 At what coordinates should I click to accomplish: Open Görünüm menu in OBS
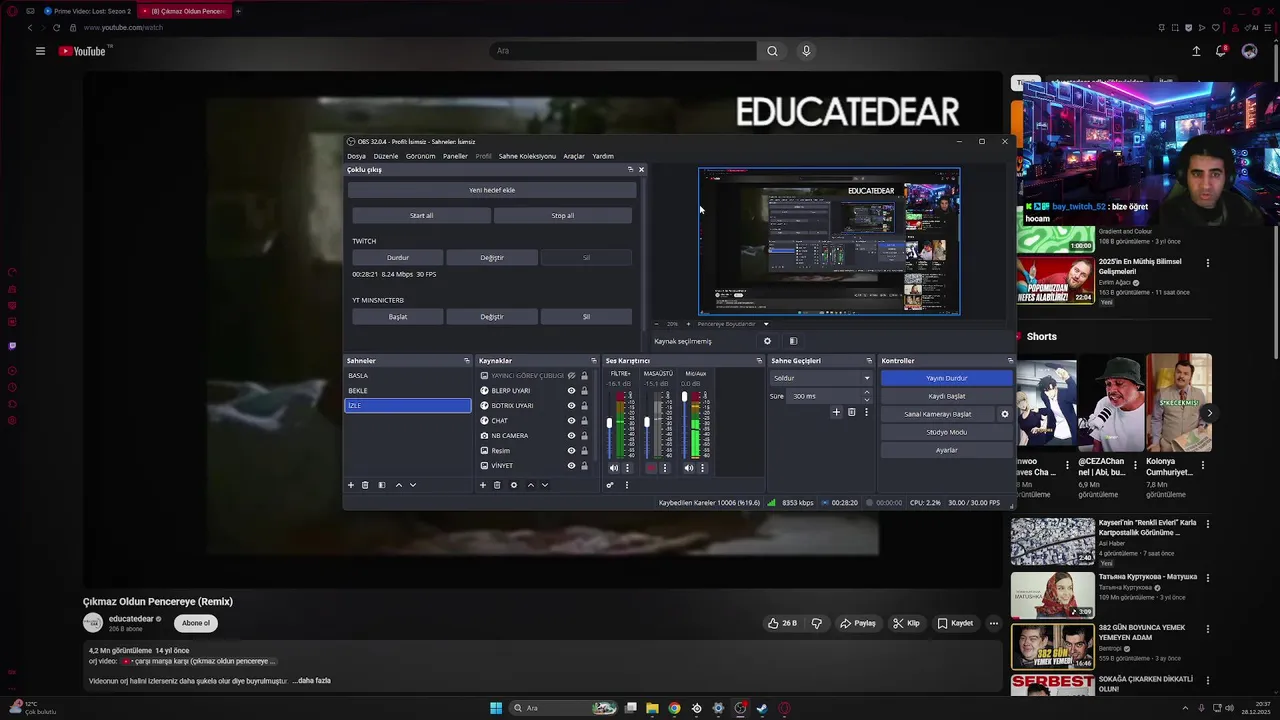[x=420, y=156]
